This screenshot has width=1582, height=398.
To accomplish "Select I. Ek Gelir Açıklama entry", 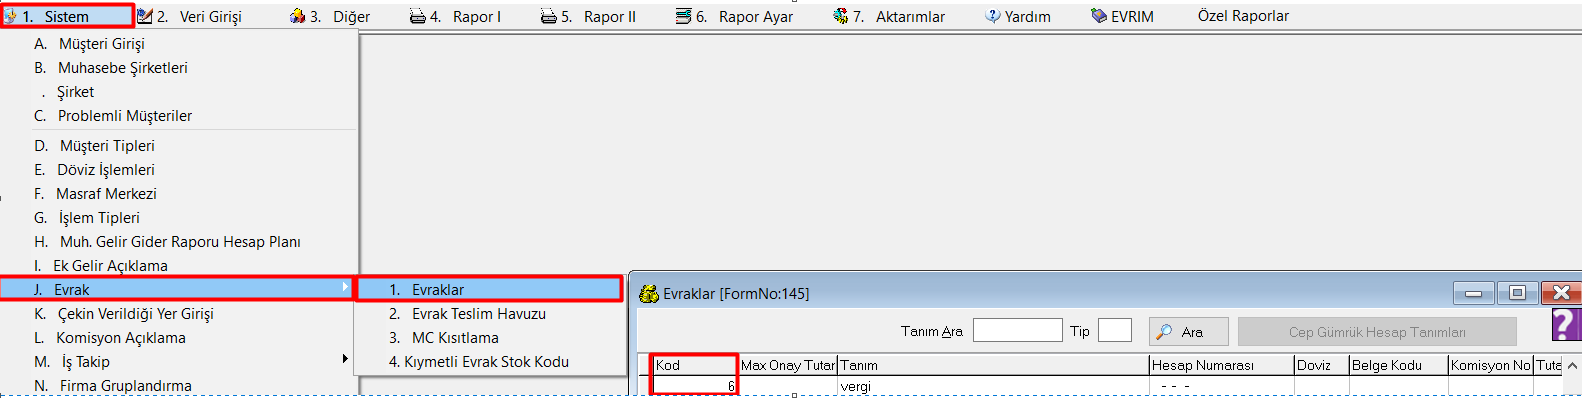I will pos(180,266).
